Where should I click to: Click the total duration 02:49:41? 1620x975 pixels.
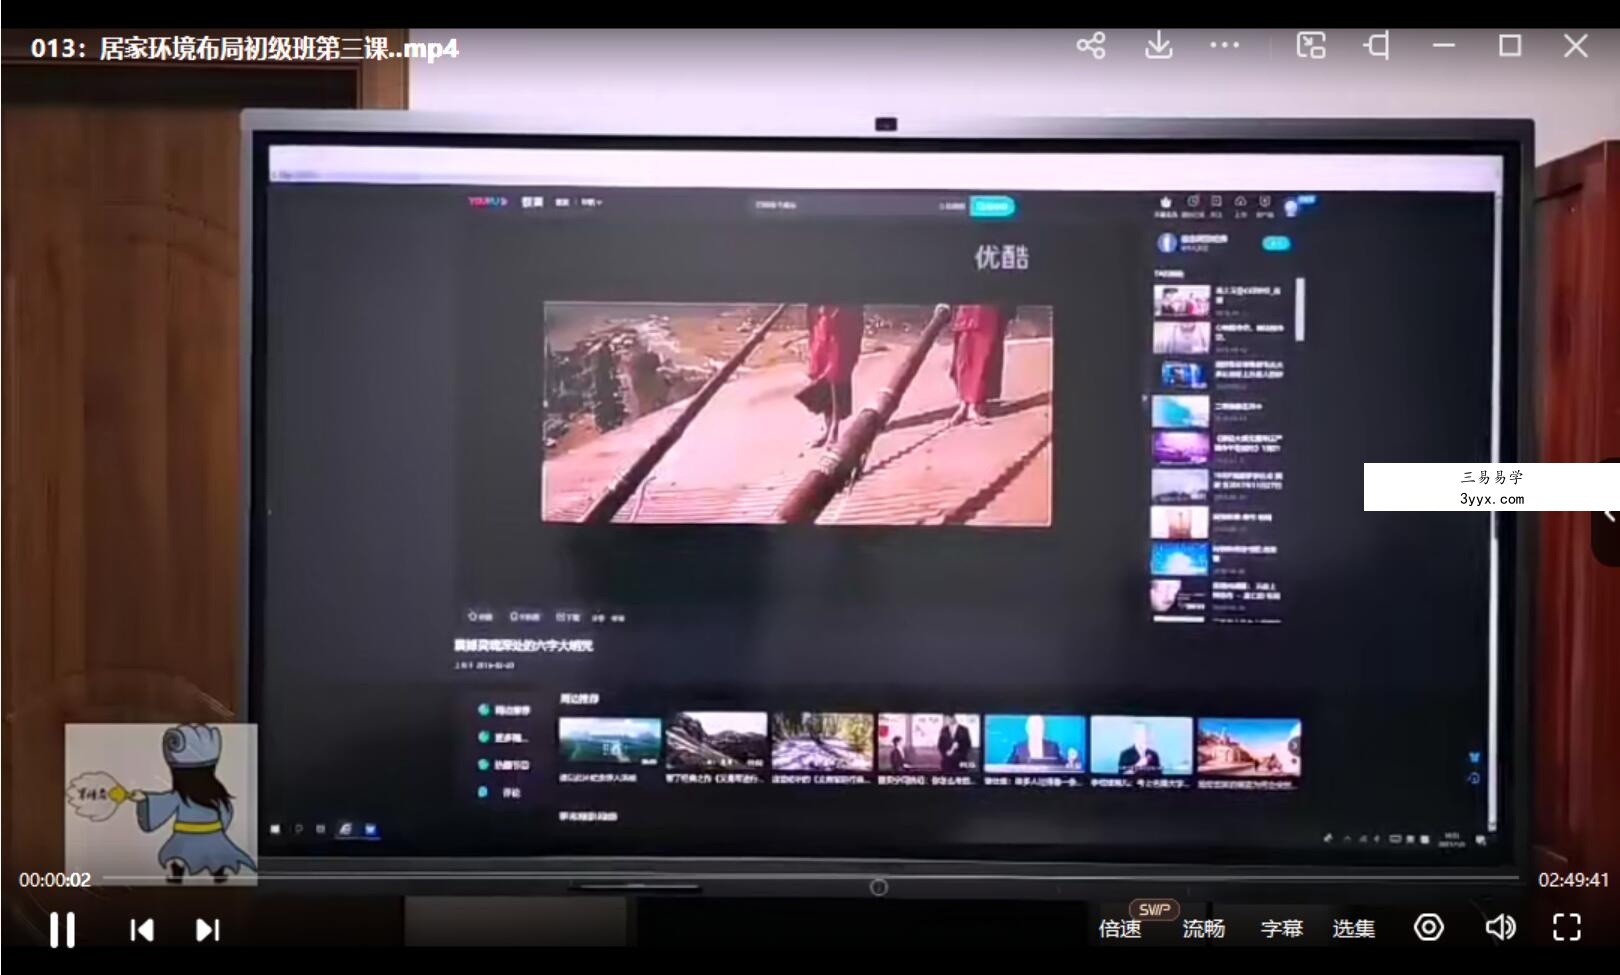tap(1573, 880)
